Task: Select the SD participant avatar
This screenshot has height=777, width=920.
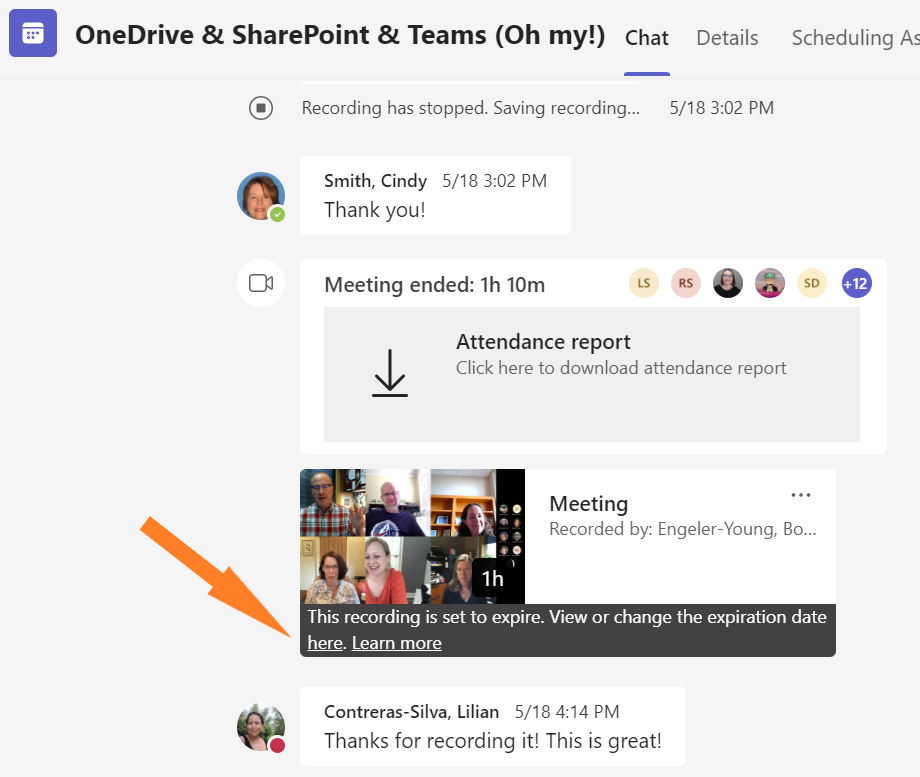Action: (811, 283)
